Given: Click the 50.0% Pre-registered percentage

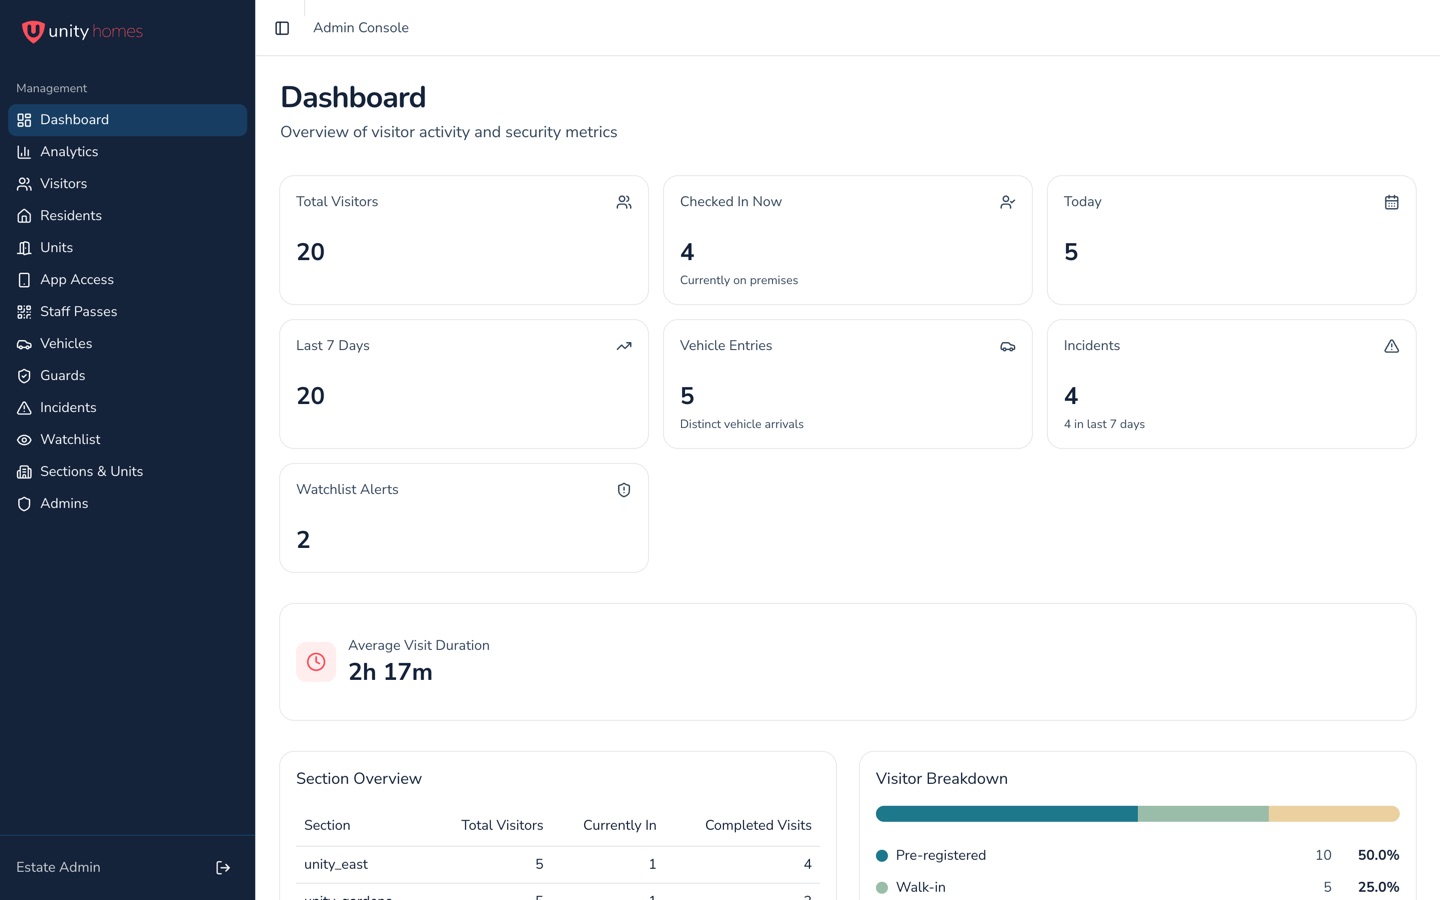Looking at the screenshot, I should pyautogui.click(x=1378, y=855).
